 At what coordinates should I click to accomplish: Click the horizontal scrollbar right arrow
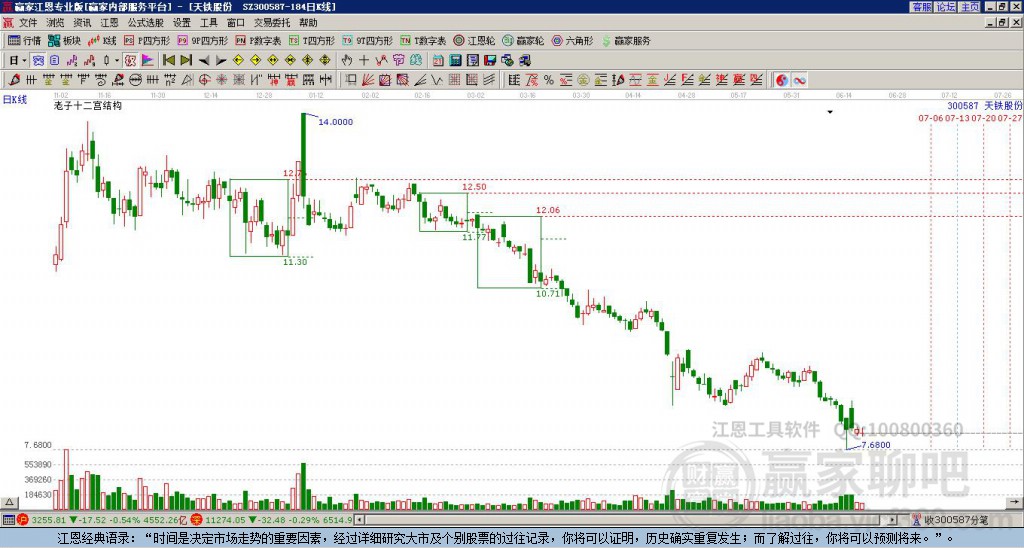pyautogui.click(x=893, y=520)
